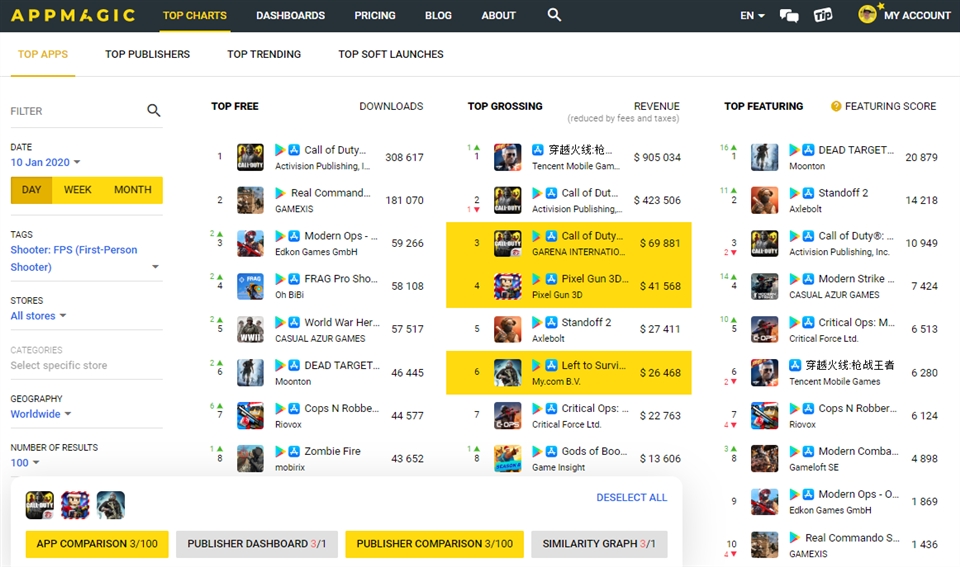The width and height of the screenshot is (960, 567).
Task: Select the WEEK date range toggle
Action: point(78,190)
